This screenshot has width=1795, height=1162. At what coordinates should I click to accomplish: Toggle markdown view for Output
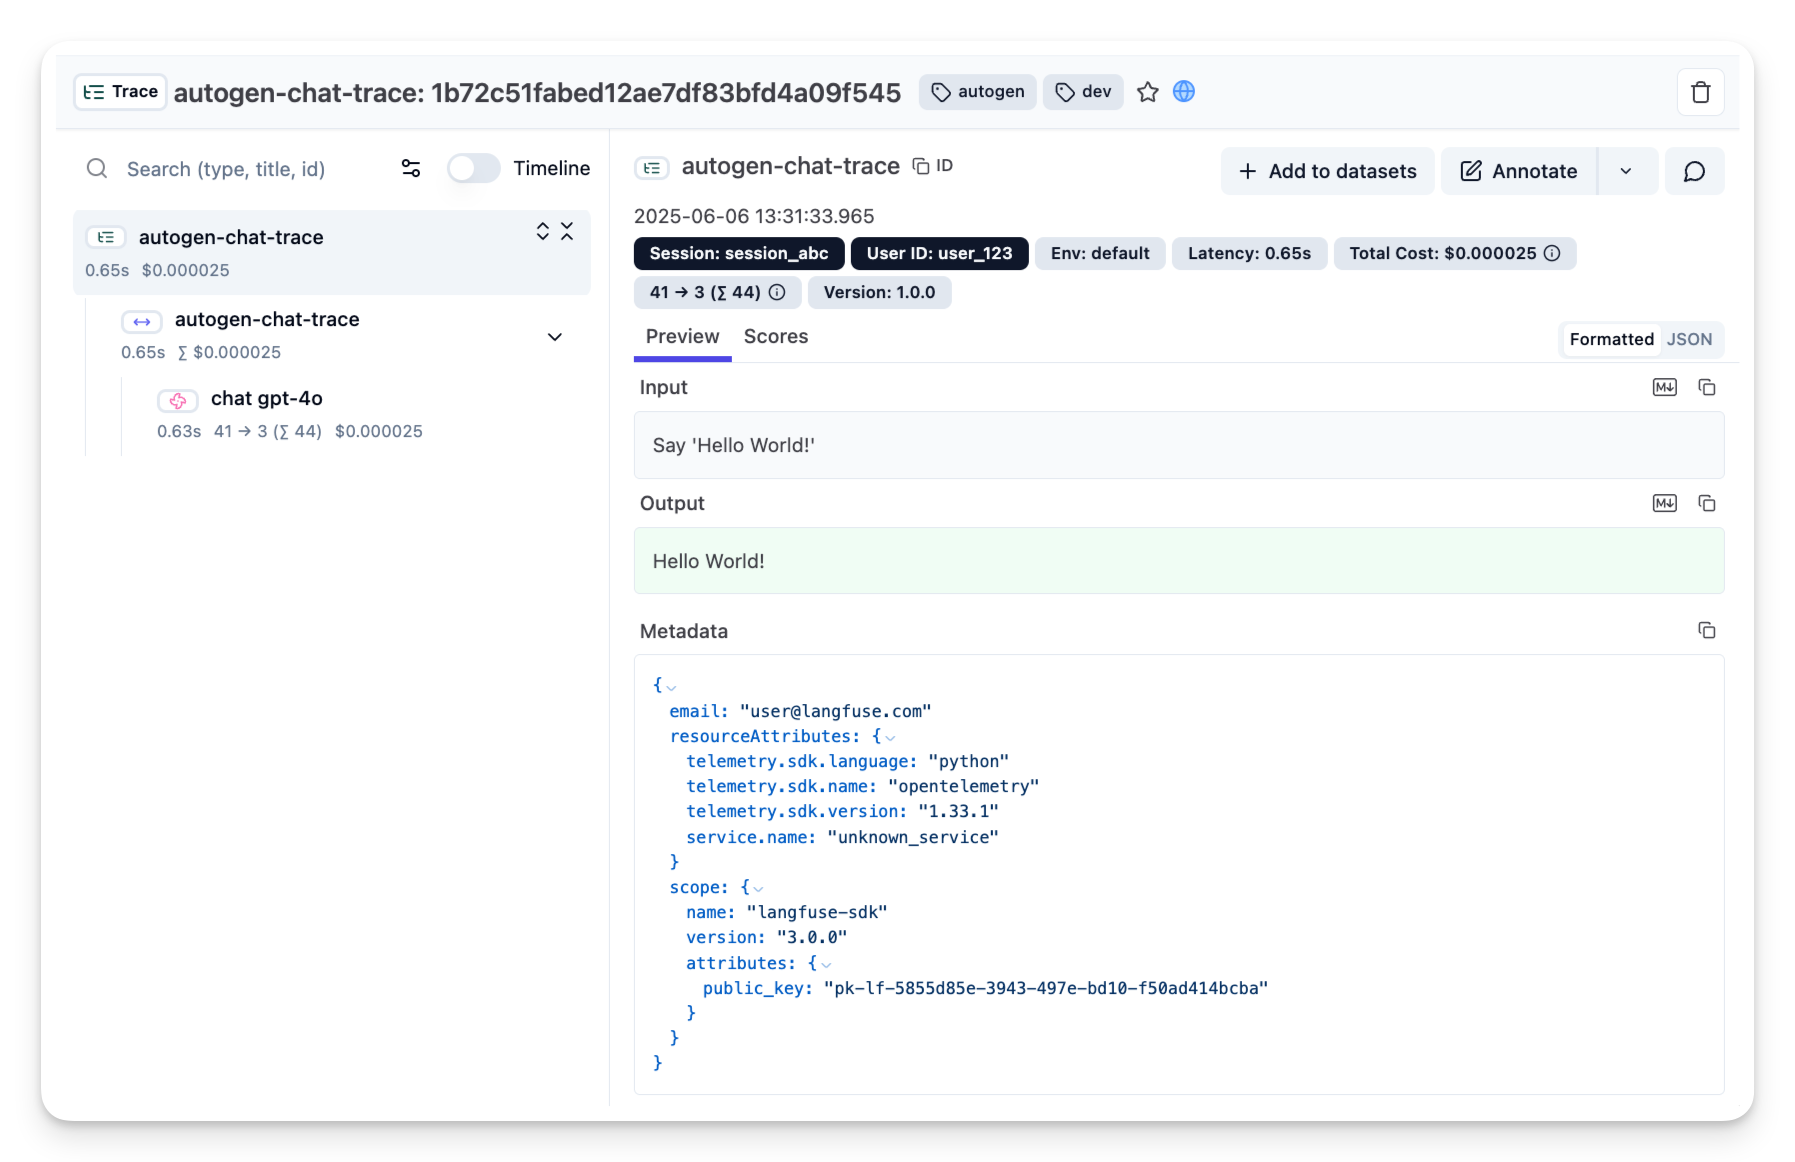[x=1664, y=504]
